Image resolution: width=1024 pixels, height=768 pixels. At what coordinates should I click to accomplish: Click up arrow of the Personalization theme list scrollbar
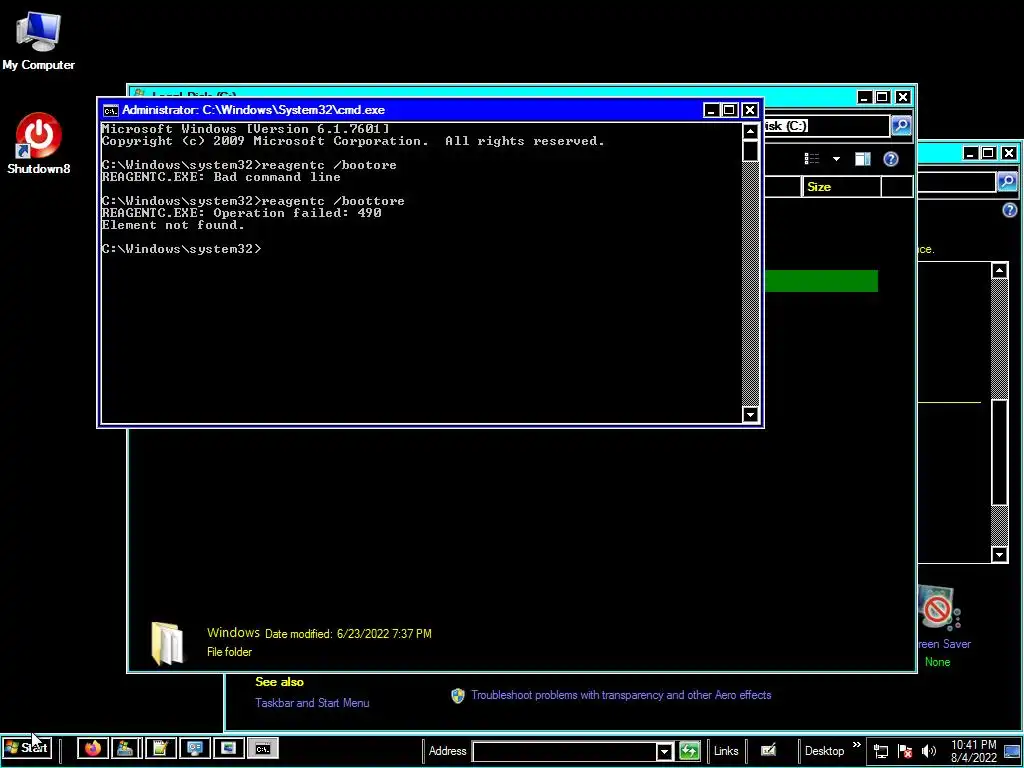point(999,270)
